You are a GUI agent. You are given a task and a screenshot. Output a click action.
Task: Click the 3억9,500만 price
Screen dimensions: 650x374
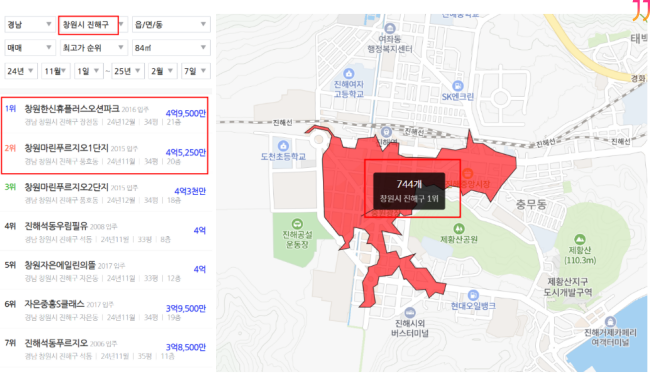tap(186, 308)
